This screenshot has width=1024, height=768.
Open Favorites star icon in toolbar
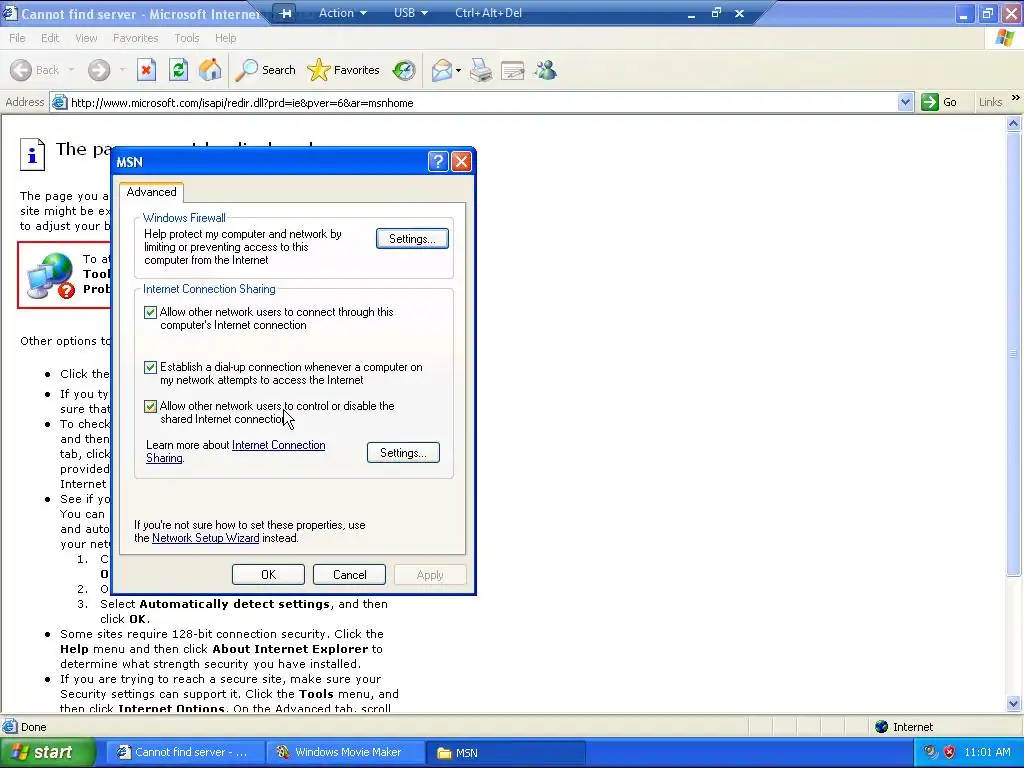(318, 70)
